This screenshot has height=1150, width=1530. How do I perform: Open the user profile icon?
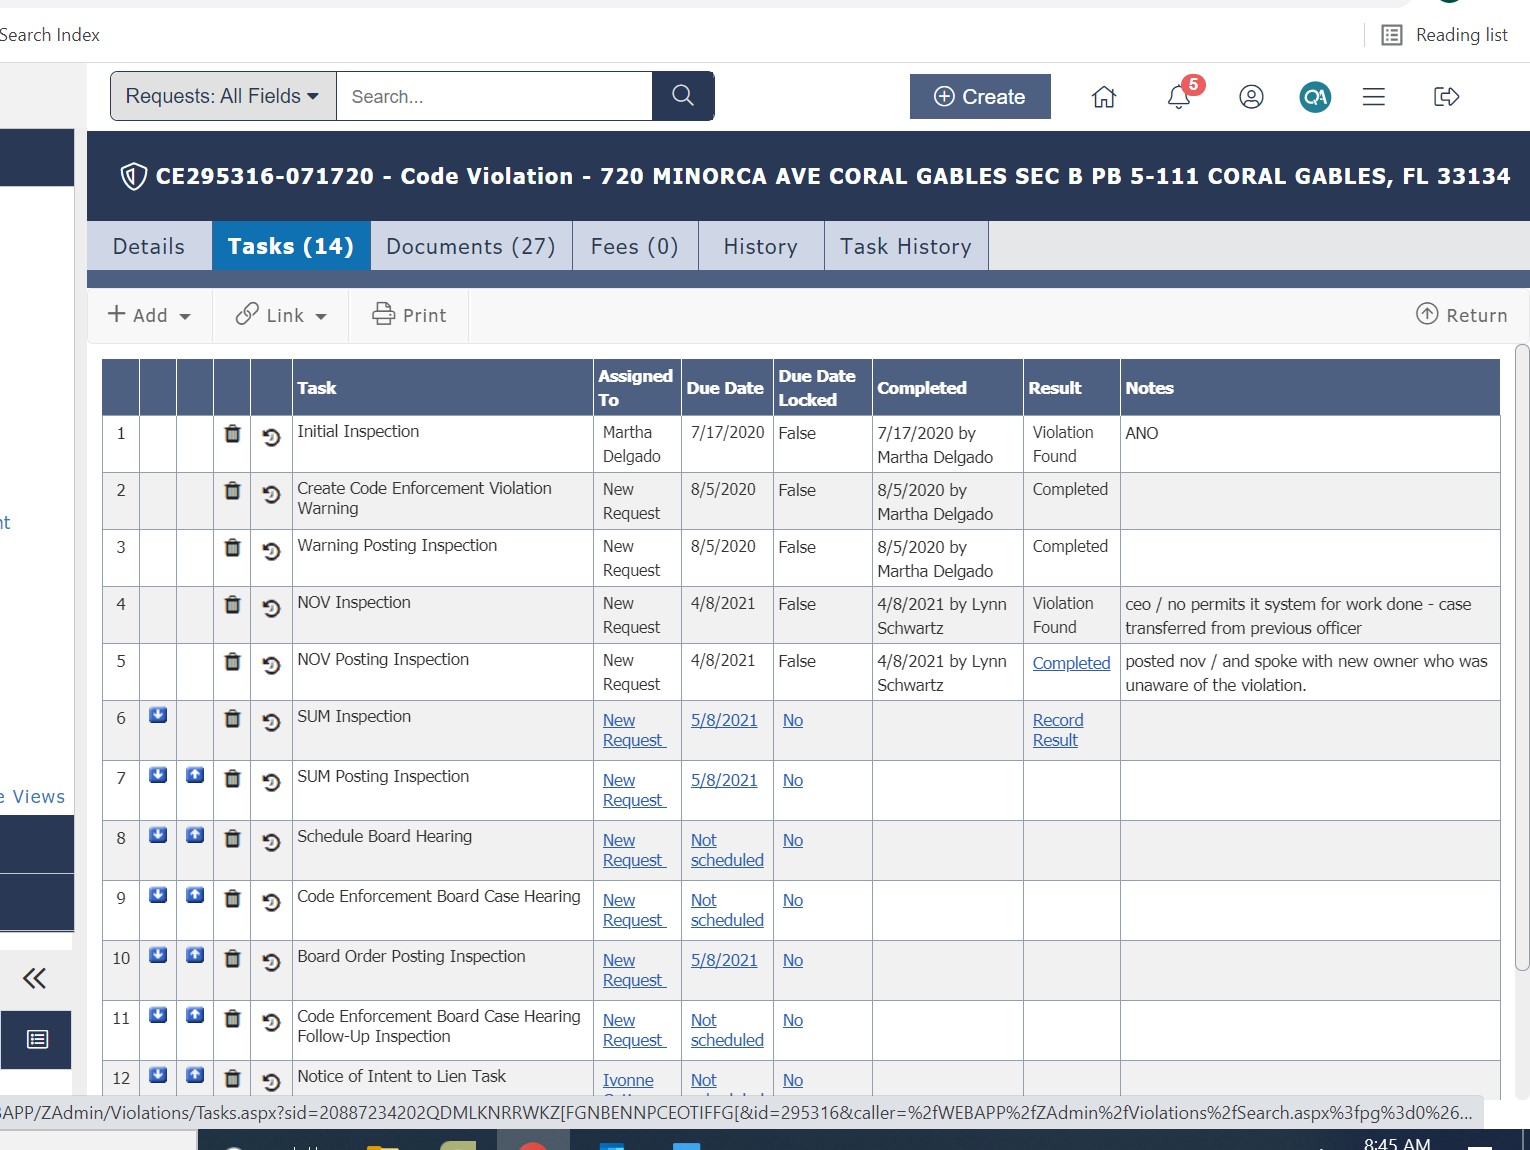tap(1251, 97)
